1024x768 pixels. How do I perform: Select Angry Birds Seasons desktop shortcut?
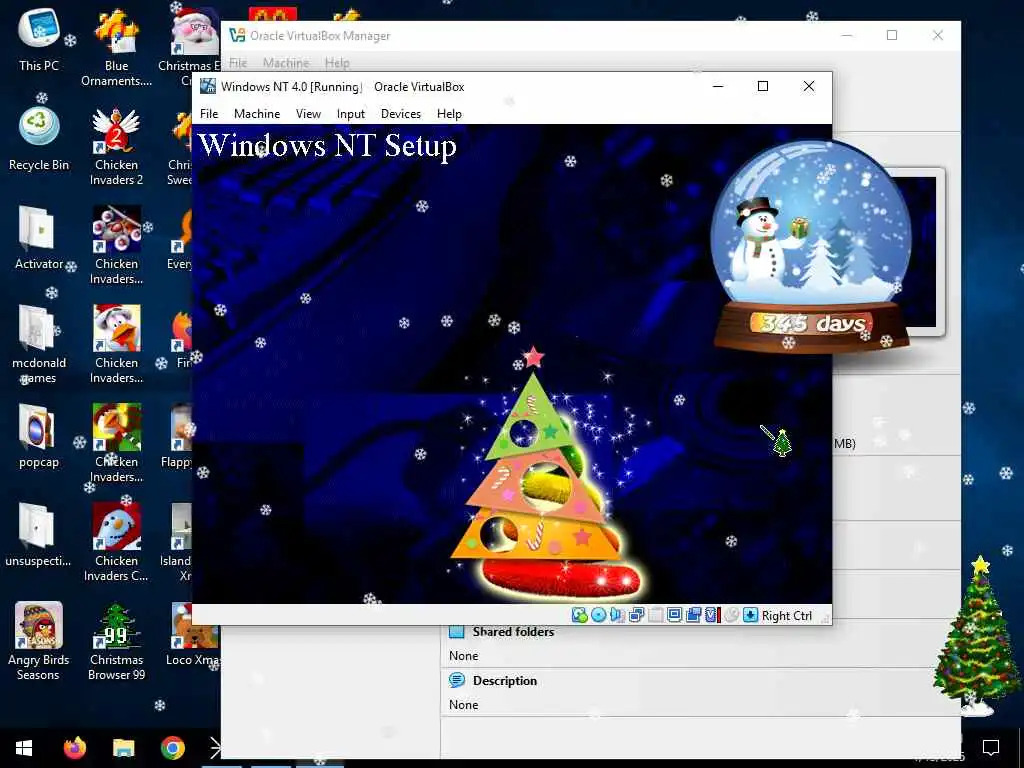39,641
